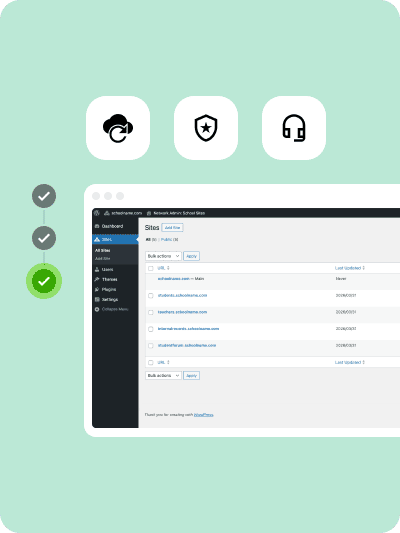Click the WordPress footer link
The height and width of the screenshot is (533, 400).
[x=204, y=415]
